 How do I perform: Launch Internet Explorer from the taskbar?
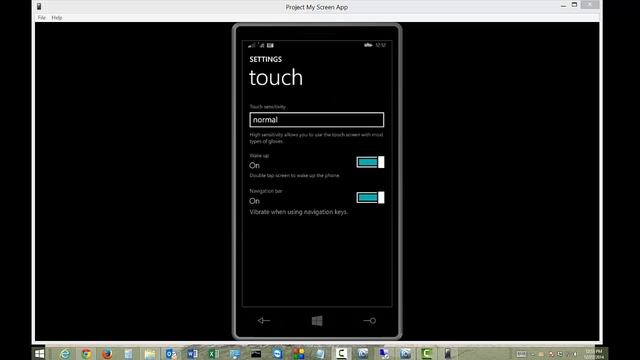tap(64, 353)
